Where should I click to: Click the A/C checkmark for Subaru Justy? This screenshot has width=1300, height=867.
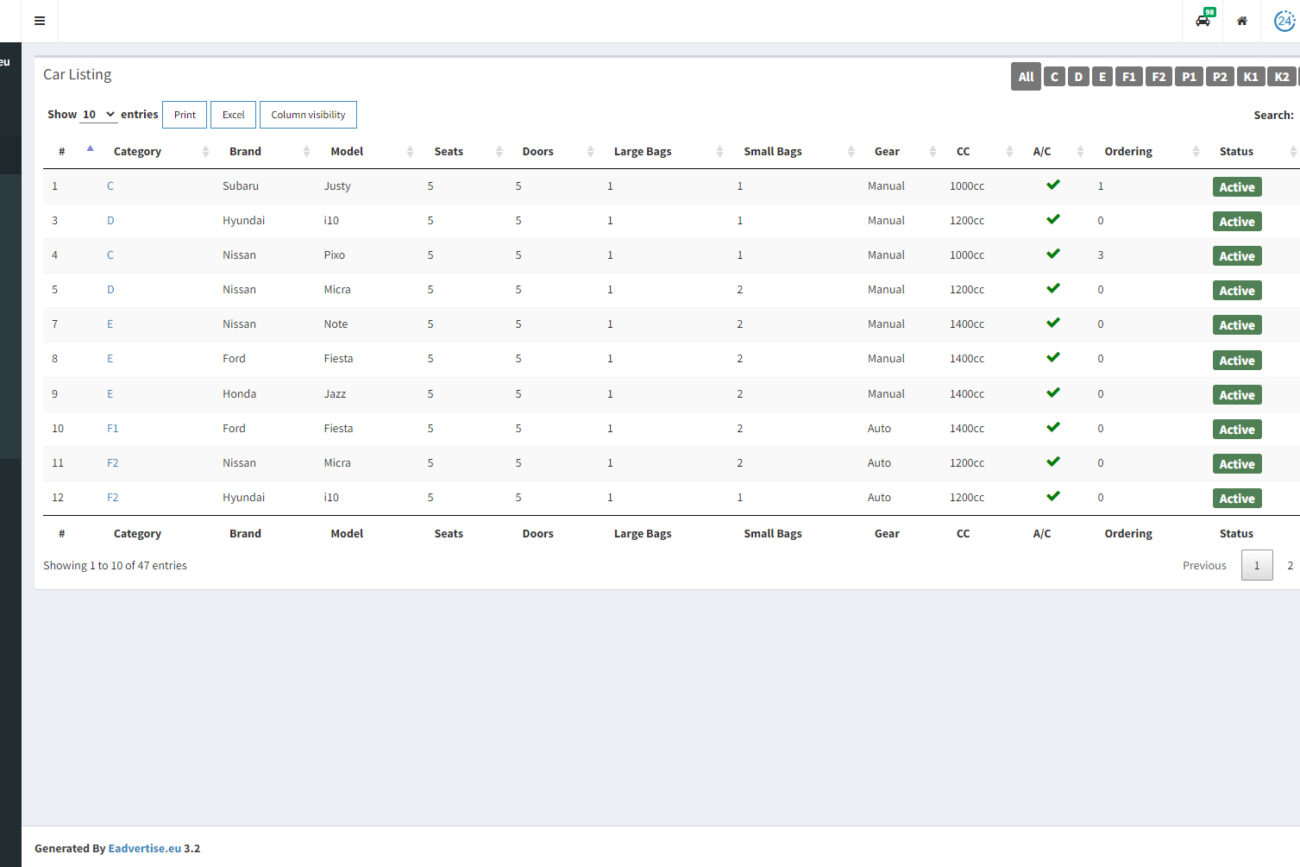(1052, 185)
